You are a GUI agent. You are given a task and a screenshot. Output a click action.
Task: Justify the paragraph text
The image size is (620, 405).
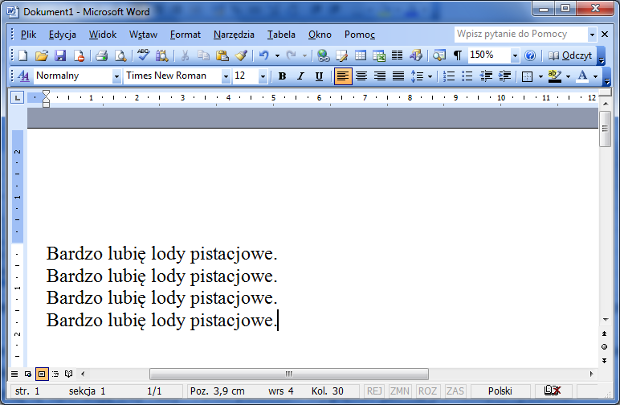click(398, 76)
